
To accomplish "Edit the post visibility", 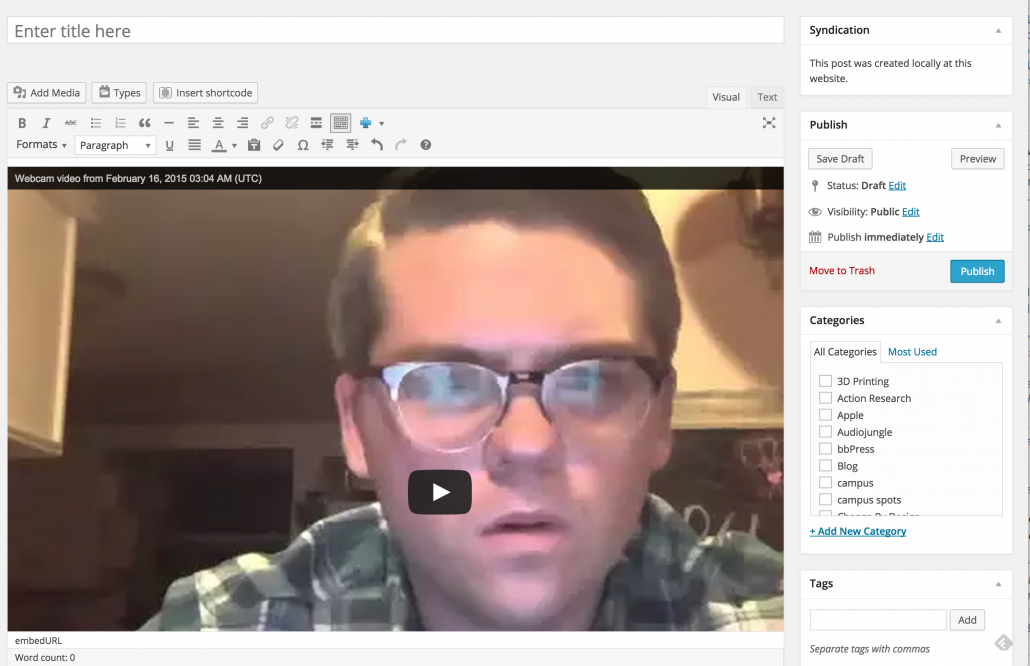I will (x=910, y=211).
